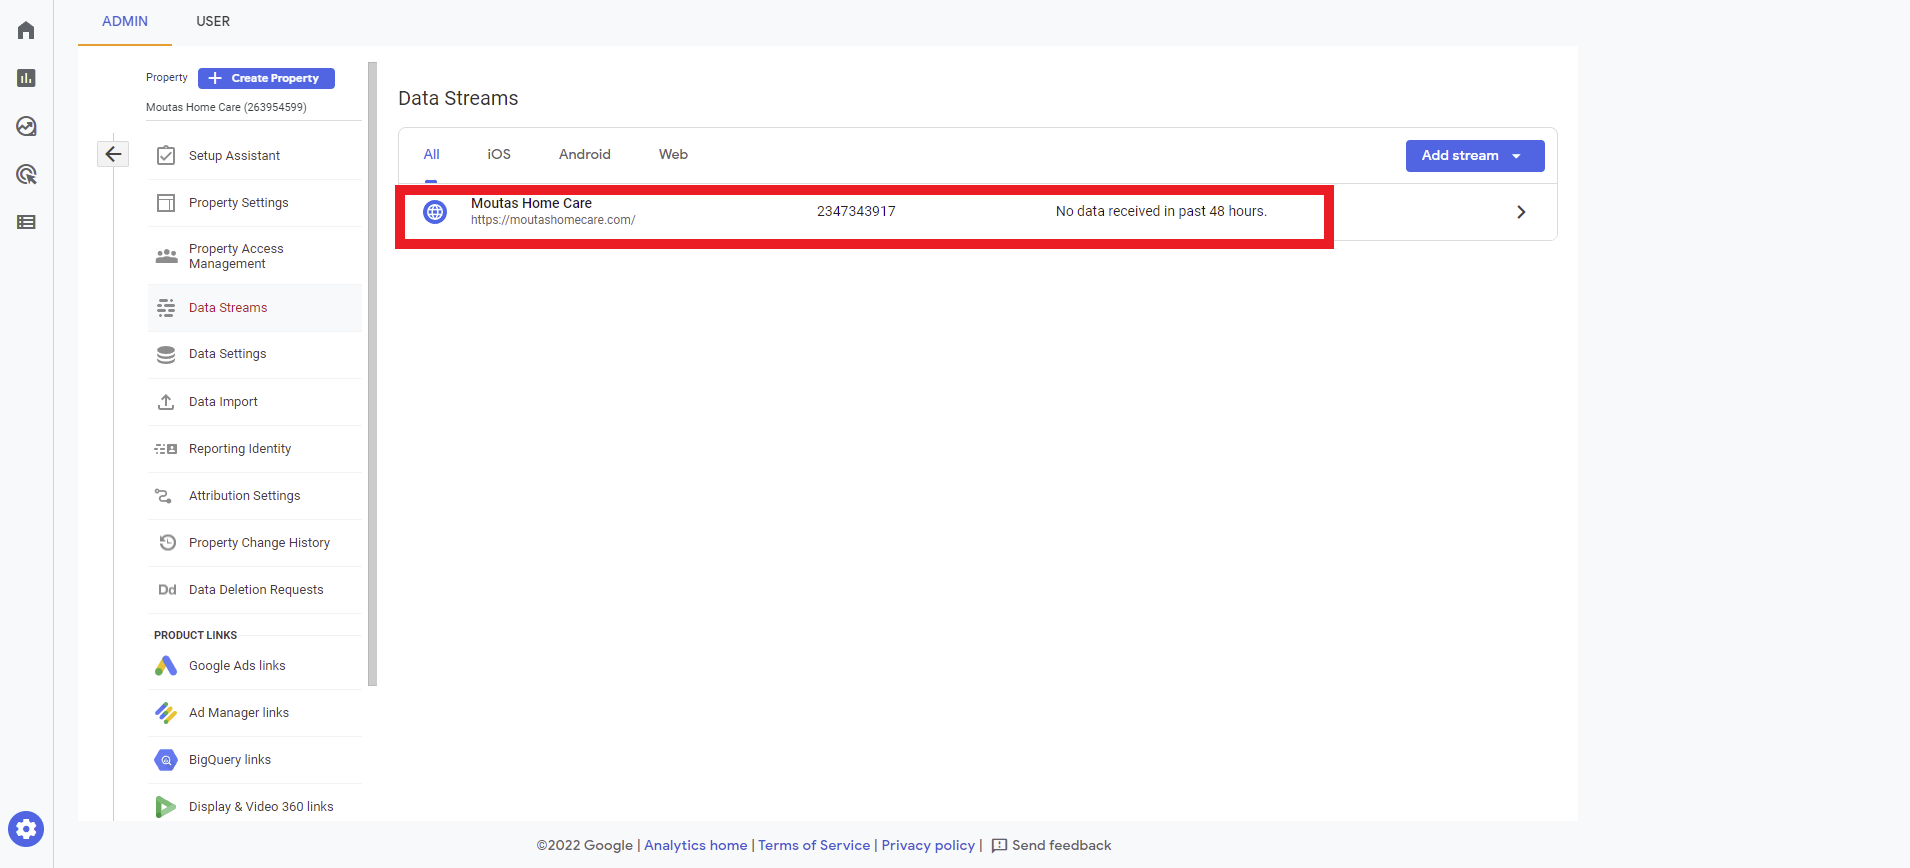Image resolution: width=1910 pixels, height=868 pixels.
Task: Open Data Deletion Requests
Action: 255,590
